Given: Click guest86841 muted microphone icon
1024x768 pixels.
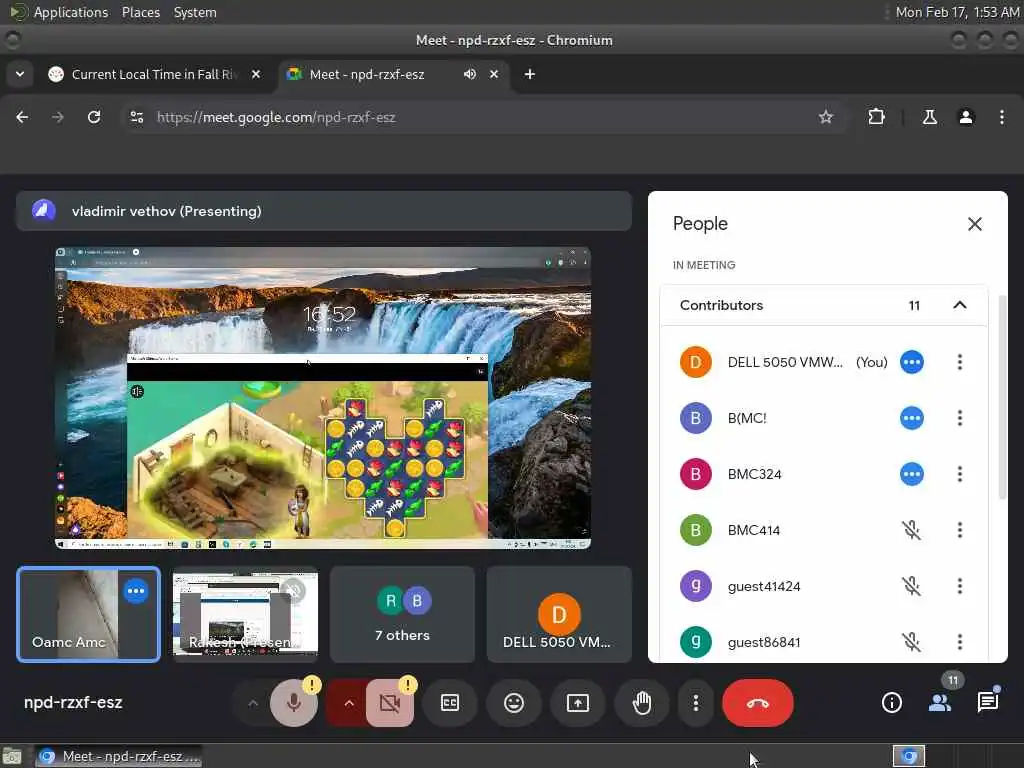Looking at the screenshot, I should pos(912,642).
